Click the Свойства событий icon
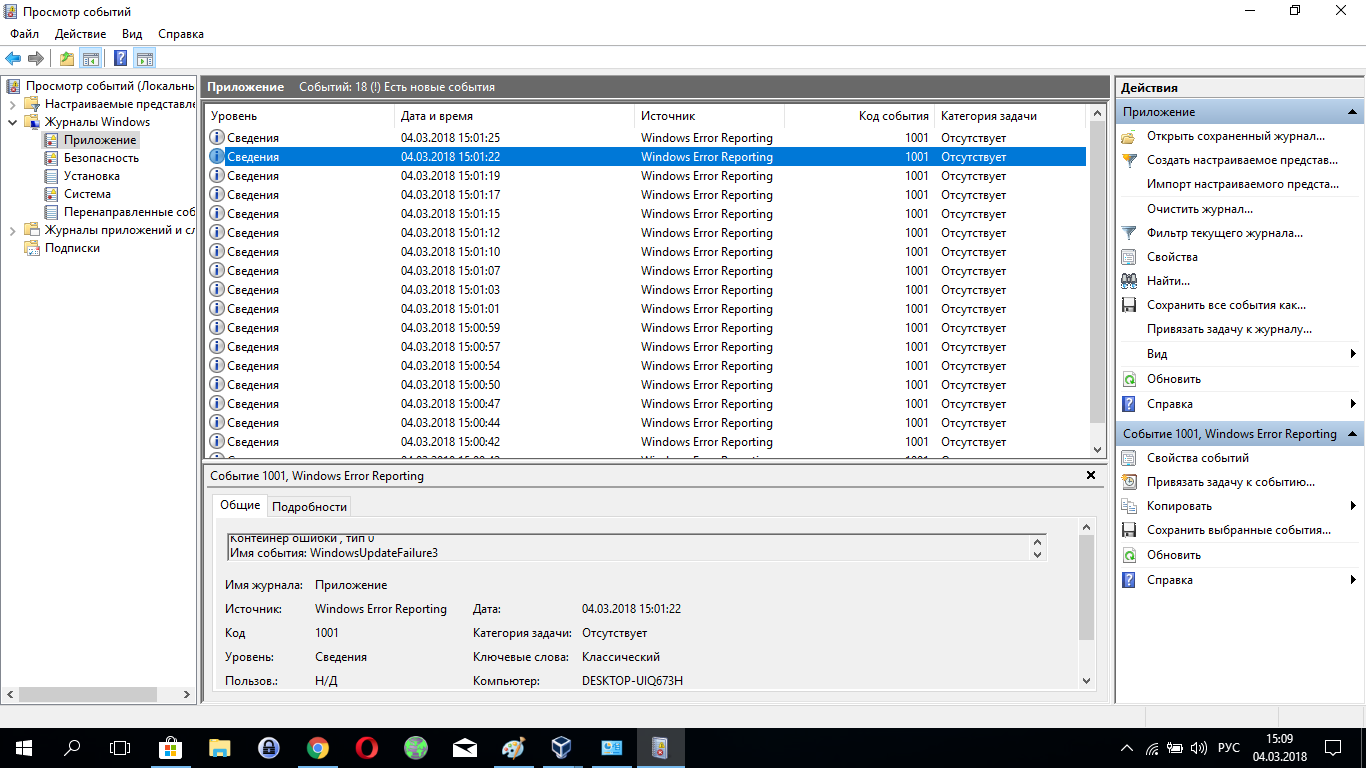 click(x=1129, y=458)
